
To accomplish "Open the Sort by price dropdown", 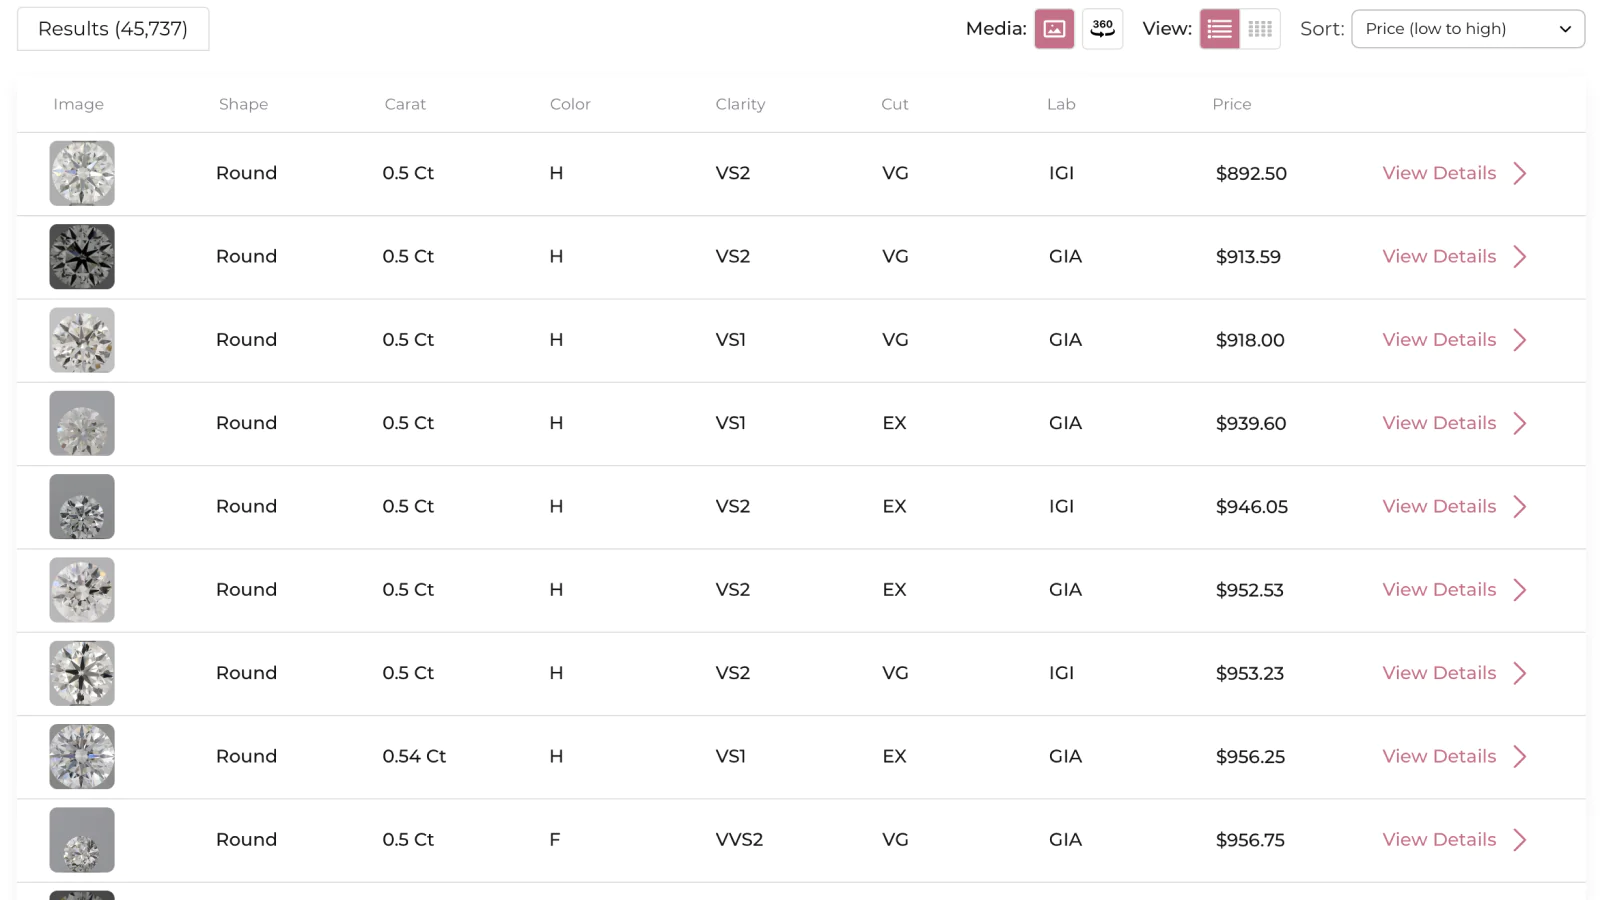I will click(1467, 29).
